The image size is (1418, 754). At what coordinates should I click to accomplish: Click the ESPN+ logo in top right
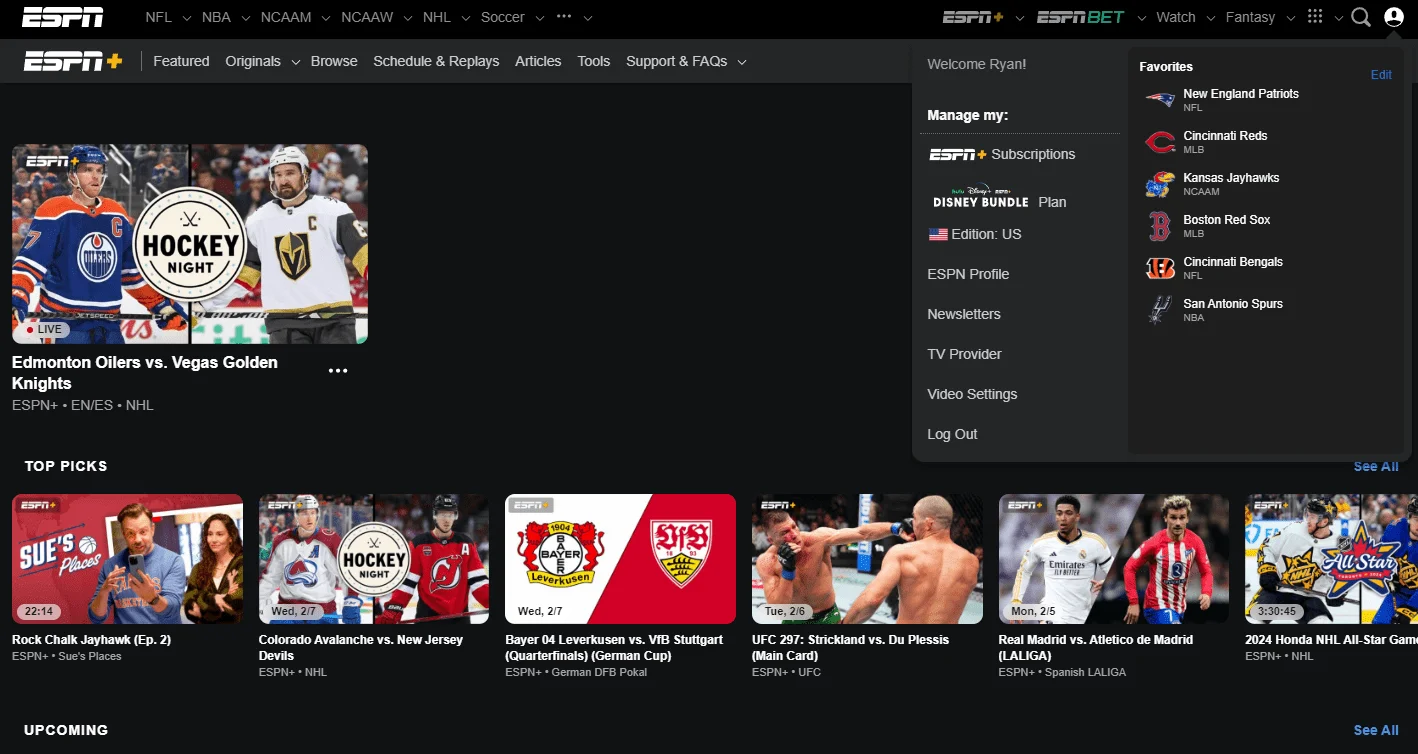pyautogui.click(x=972, y=17)
